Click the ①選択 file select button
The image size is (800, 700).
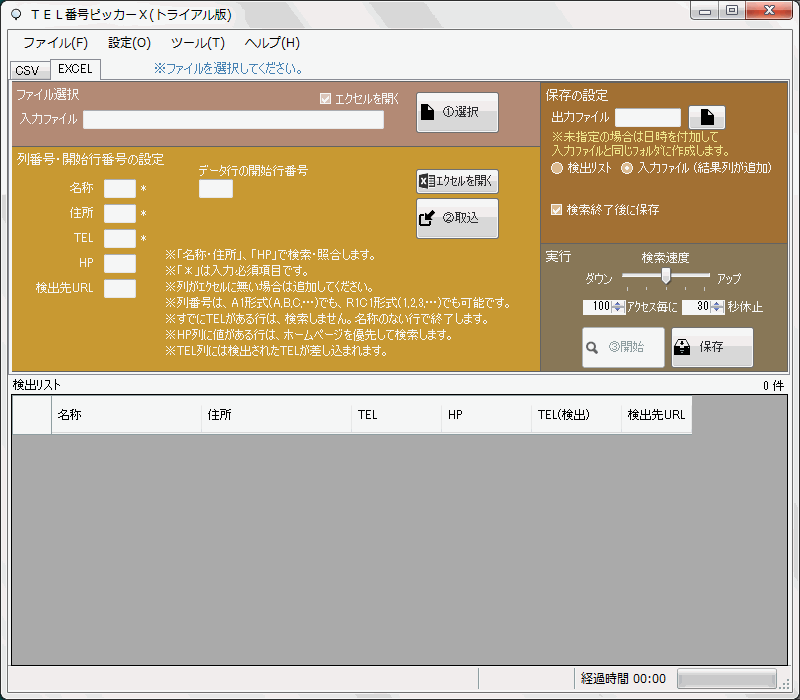pos(457,113)
